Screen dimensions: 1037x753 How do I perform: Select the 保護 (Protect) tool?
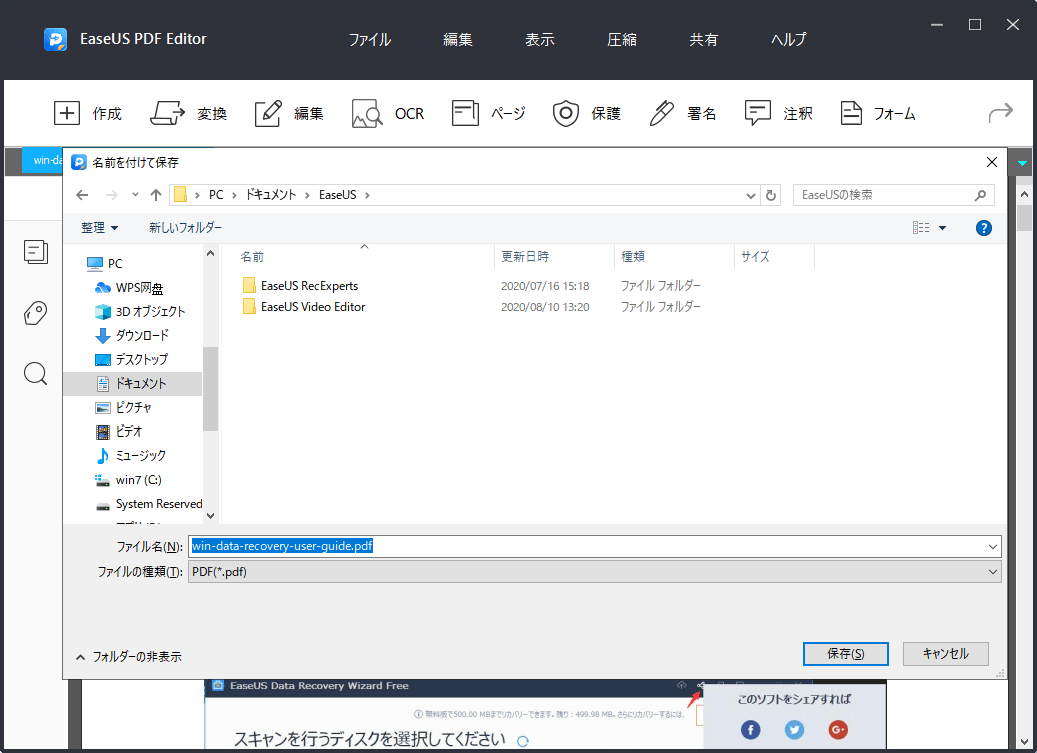click(587, 113)
